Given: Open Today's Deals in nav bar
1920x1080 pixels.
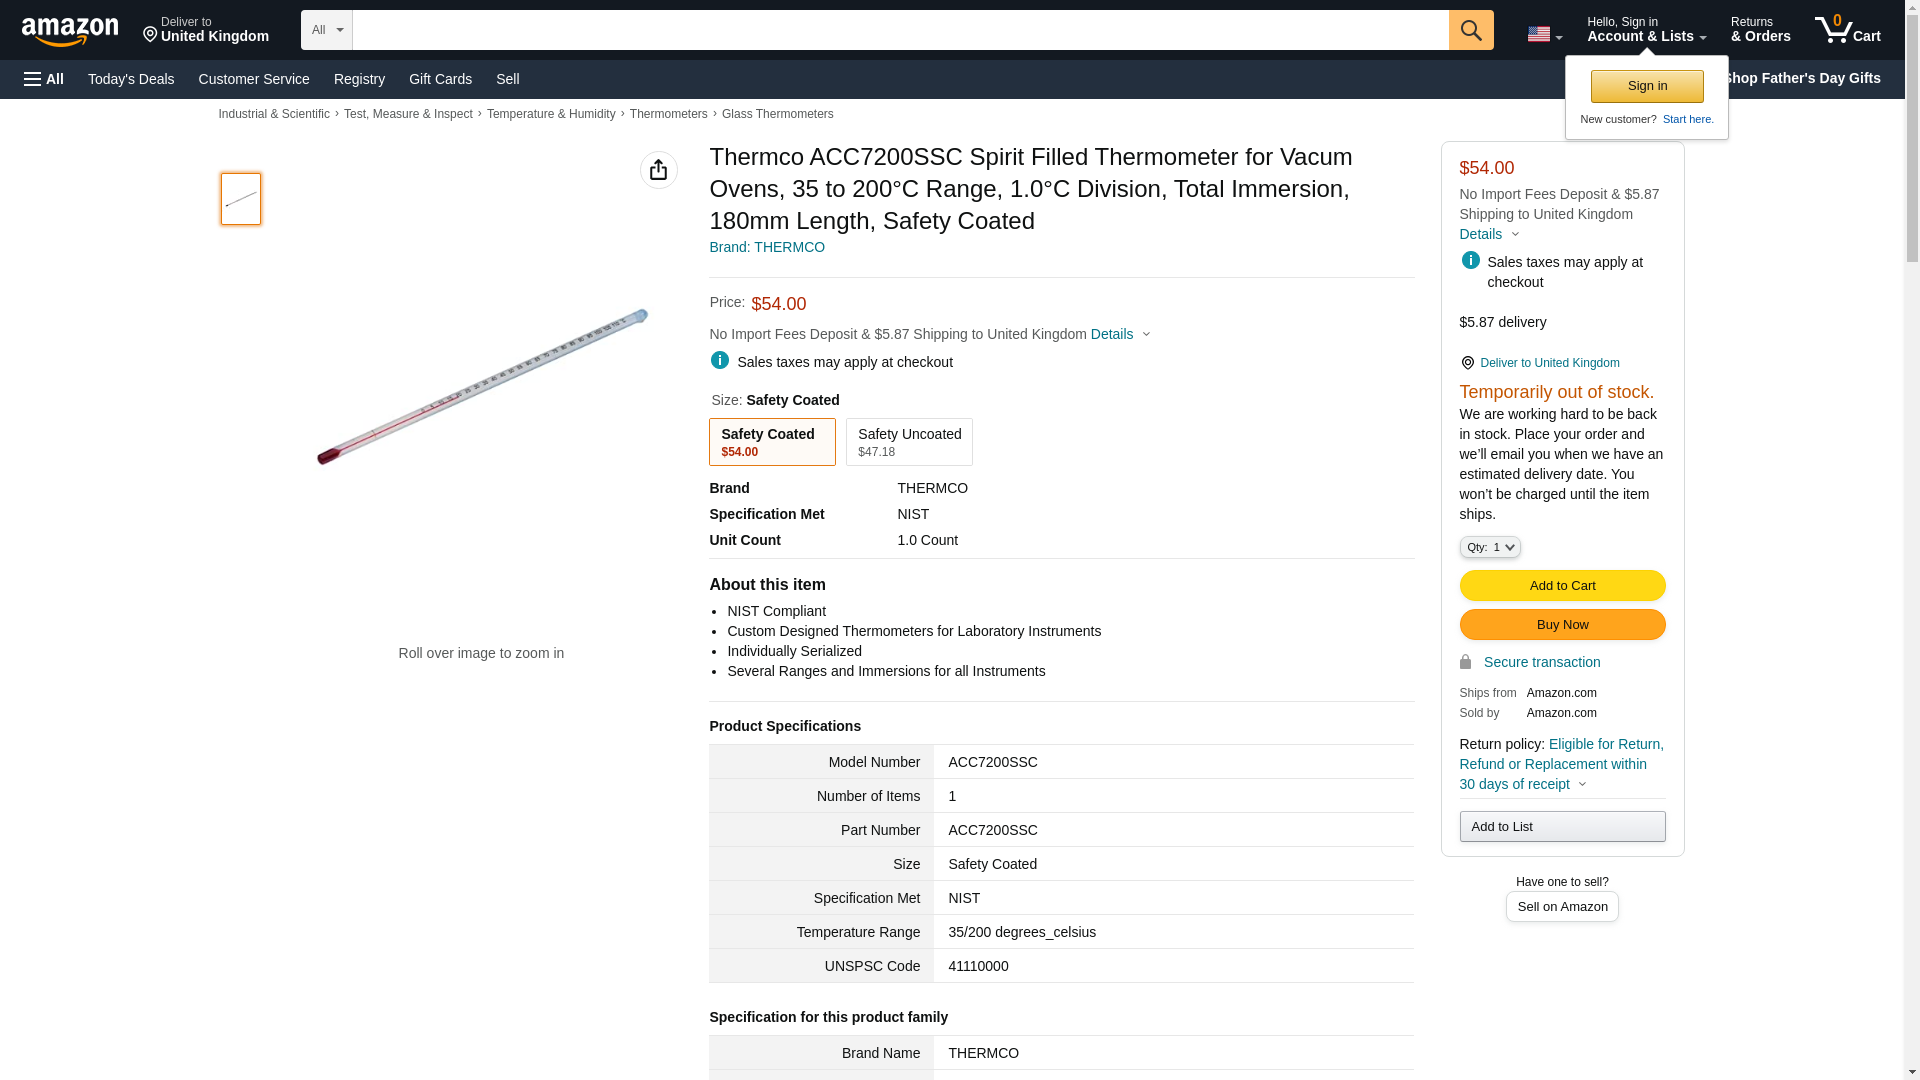Looking at the screenshot, I should pyautogui.click(x=130, y=79).
